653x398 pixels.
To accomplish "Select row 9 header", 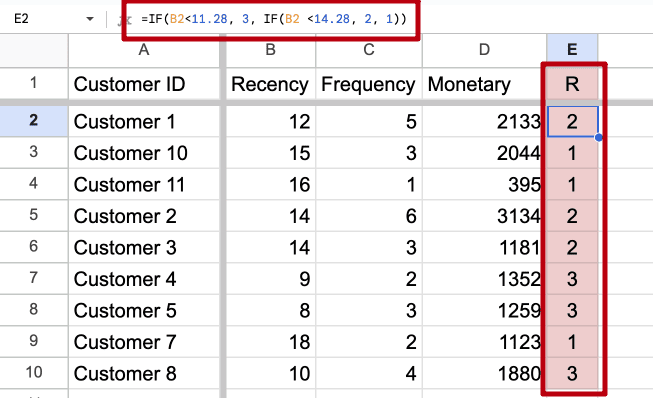I will point(34,341).
